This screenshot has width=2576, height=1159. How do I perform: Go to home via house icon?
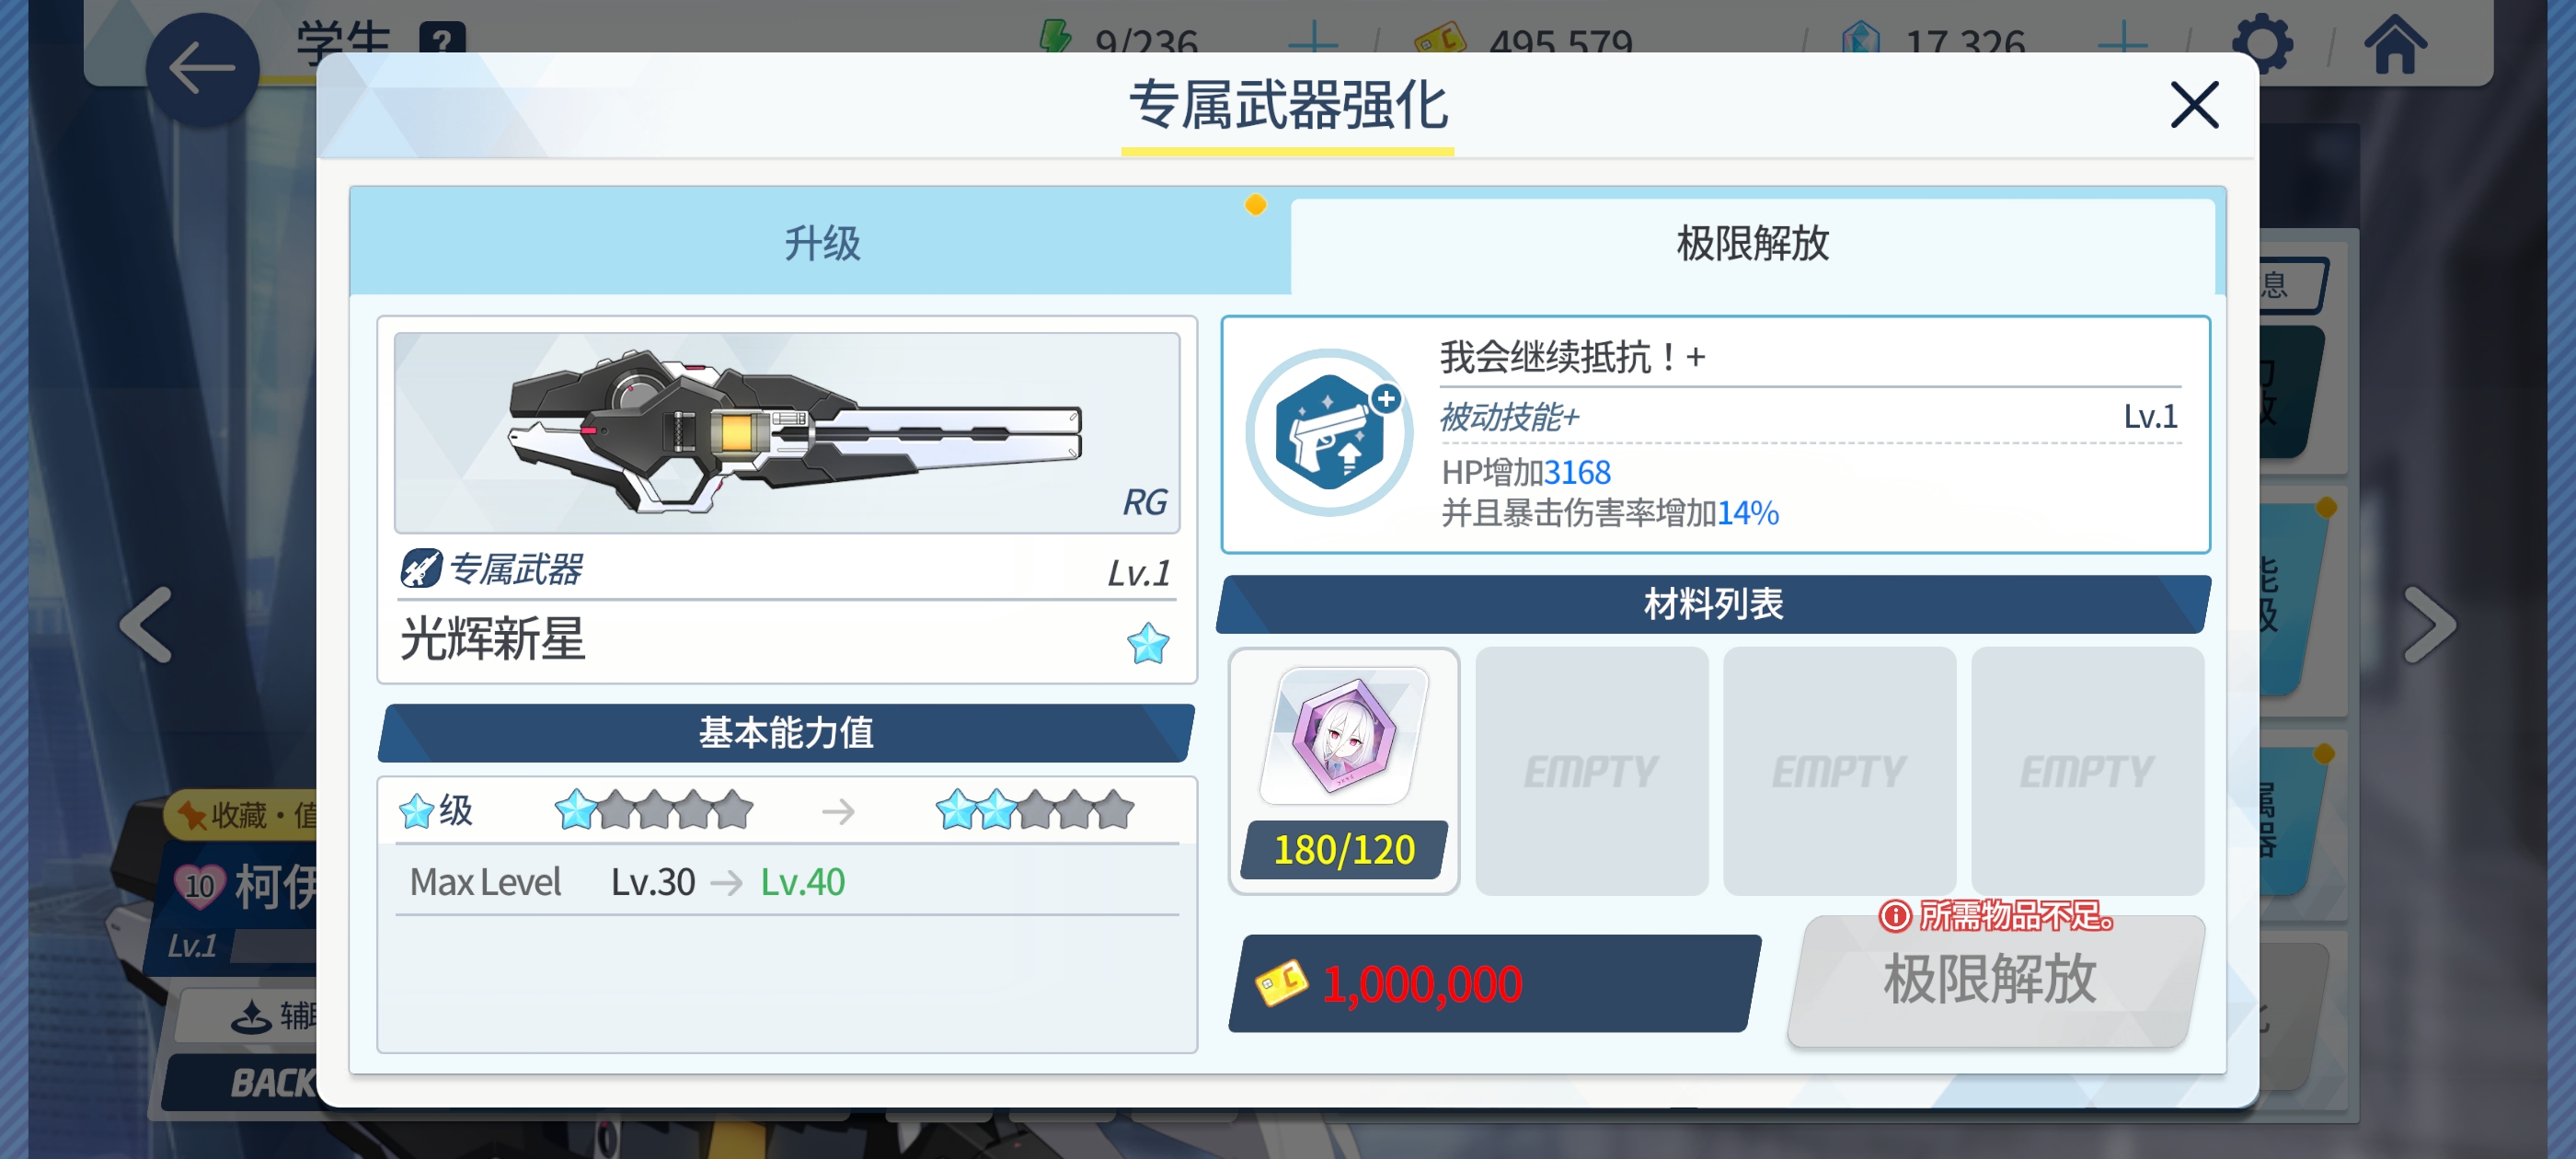click(x=2394, y=44)
